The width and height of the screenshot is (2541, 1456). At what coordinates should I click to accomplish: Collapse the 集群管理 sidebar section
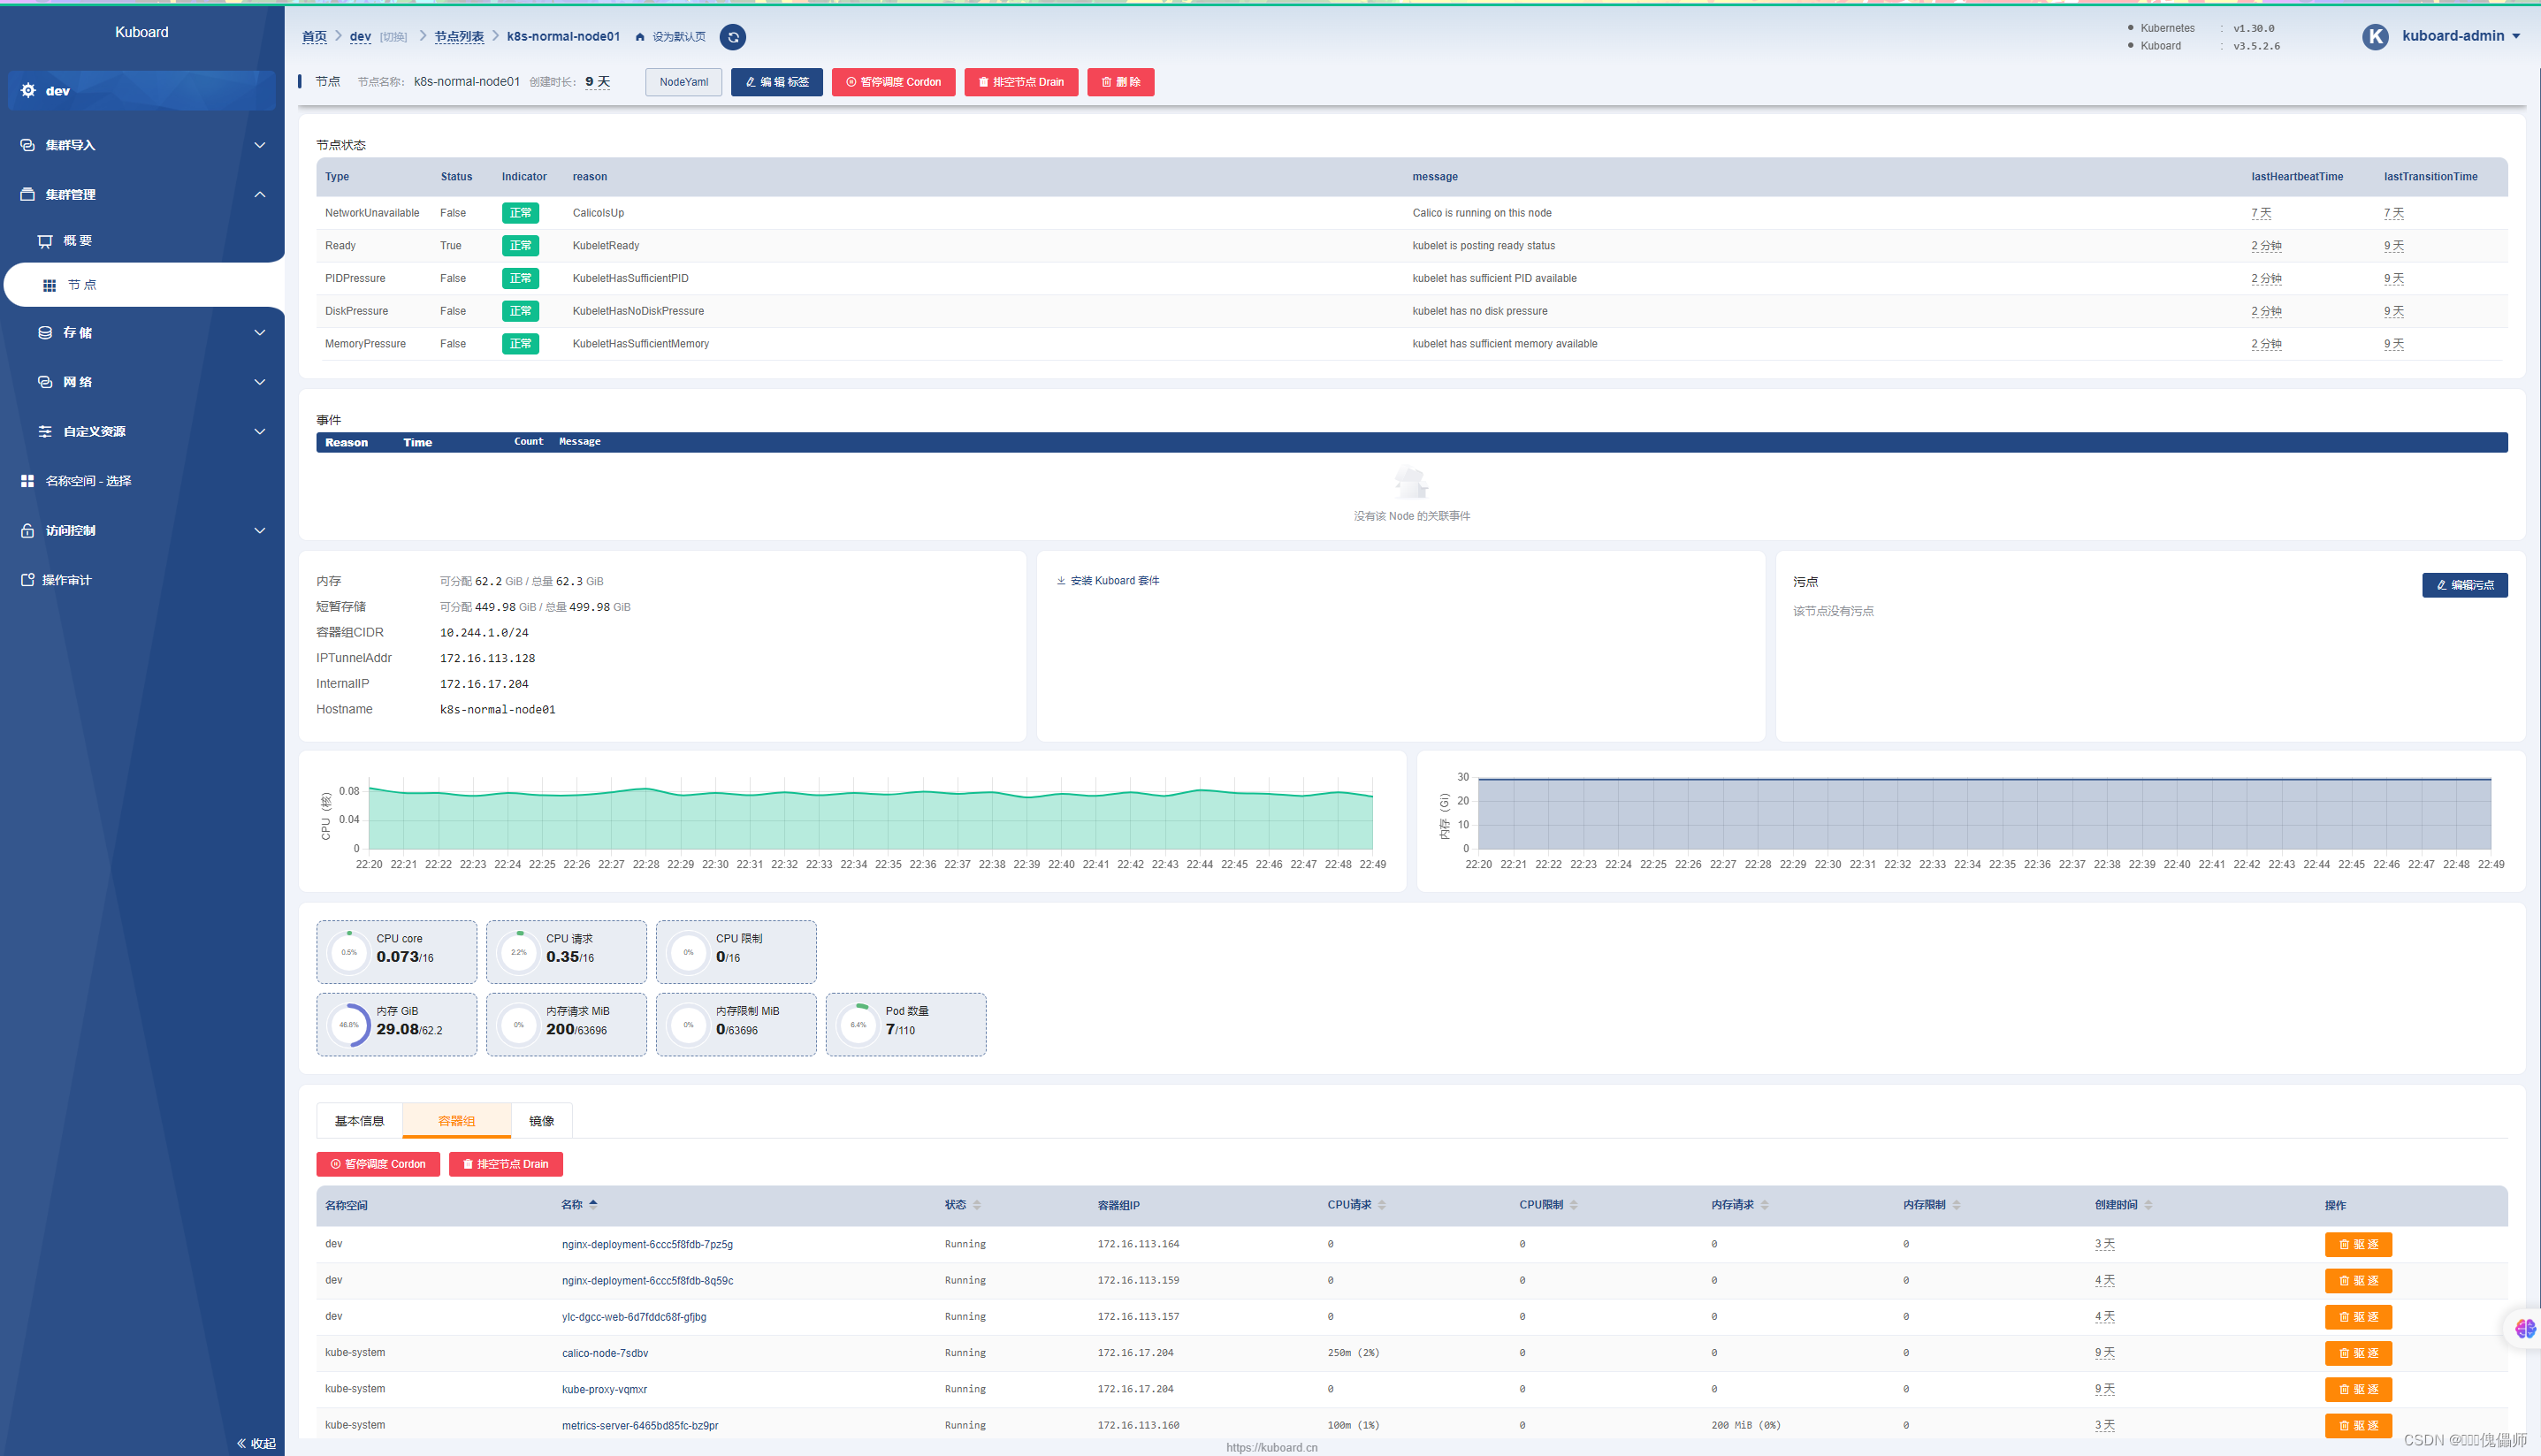pyautogui.click(x=259, y=194)
